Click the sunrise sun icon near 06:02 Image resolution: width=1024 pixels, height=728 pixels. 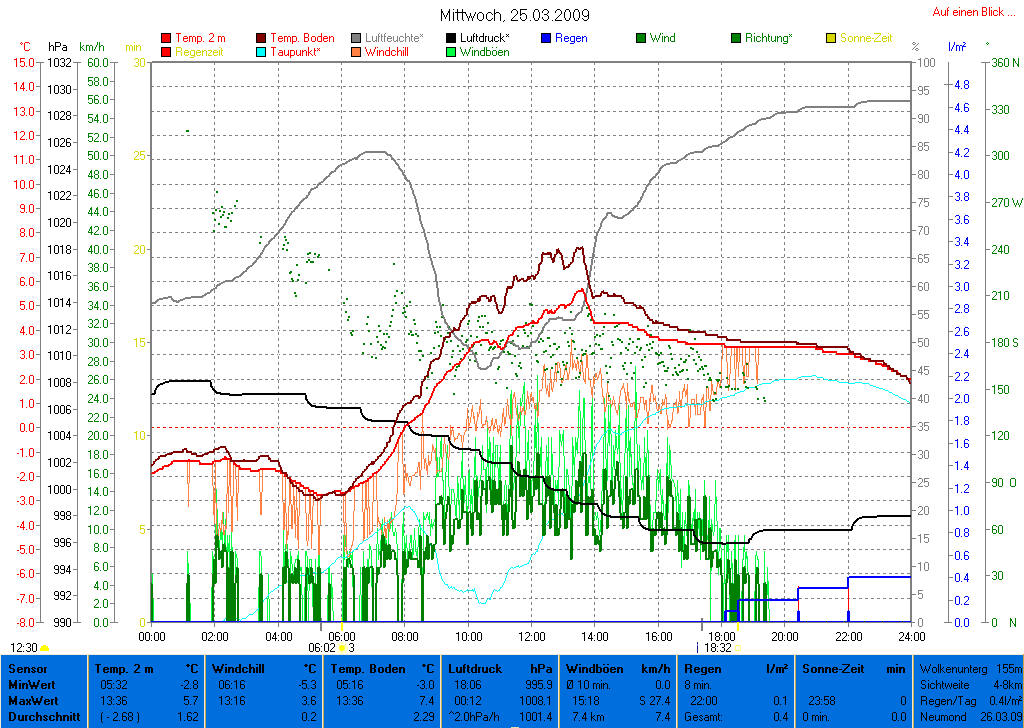click(342, 648)
